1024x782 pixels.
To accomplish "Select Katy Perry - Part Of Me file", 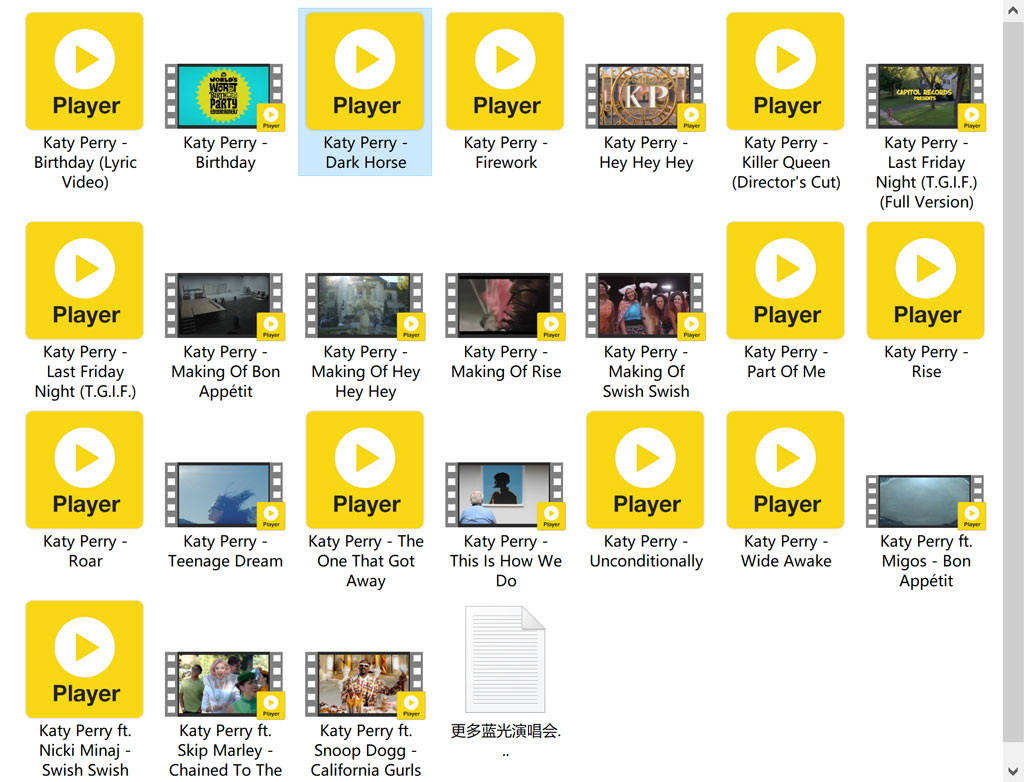I will tap(785, 281).
